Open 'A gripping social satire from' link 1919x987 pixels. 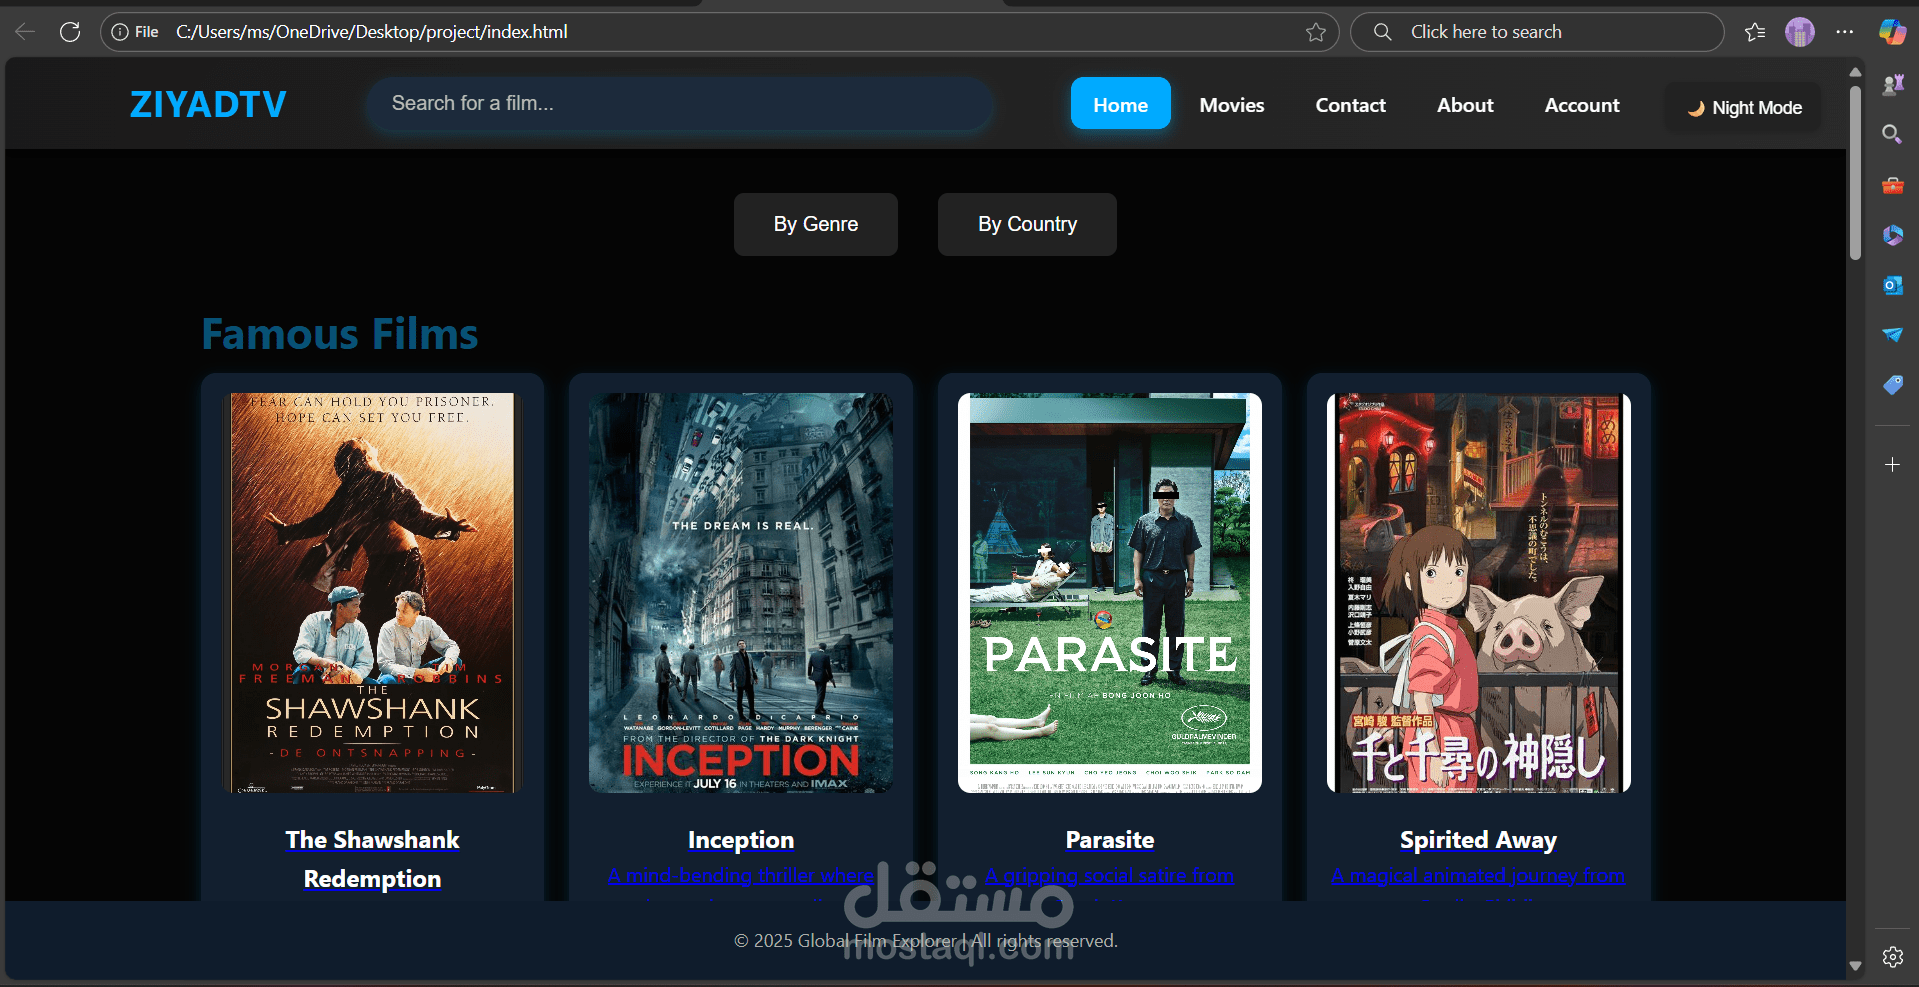[x=1110, y=876]
